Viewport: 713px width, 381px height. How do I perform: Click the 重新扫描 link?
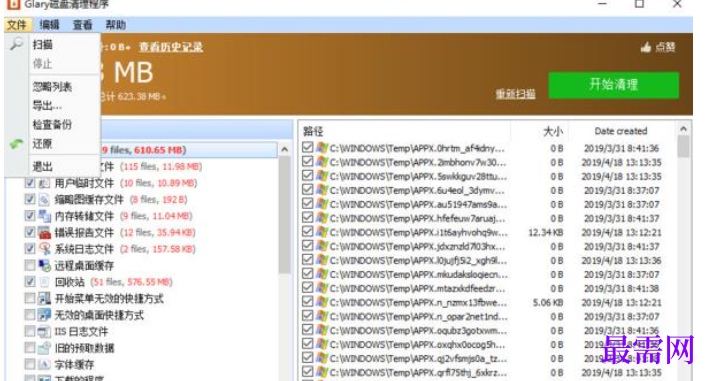click(x=515, y=94)
